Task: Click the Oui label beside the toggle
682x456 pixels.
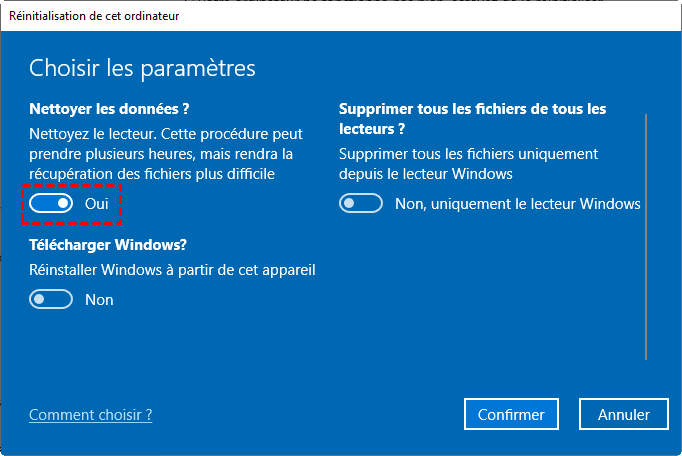Action: click(x=97, y=203)
